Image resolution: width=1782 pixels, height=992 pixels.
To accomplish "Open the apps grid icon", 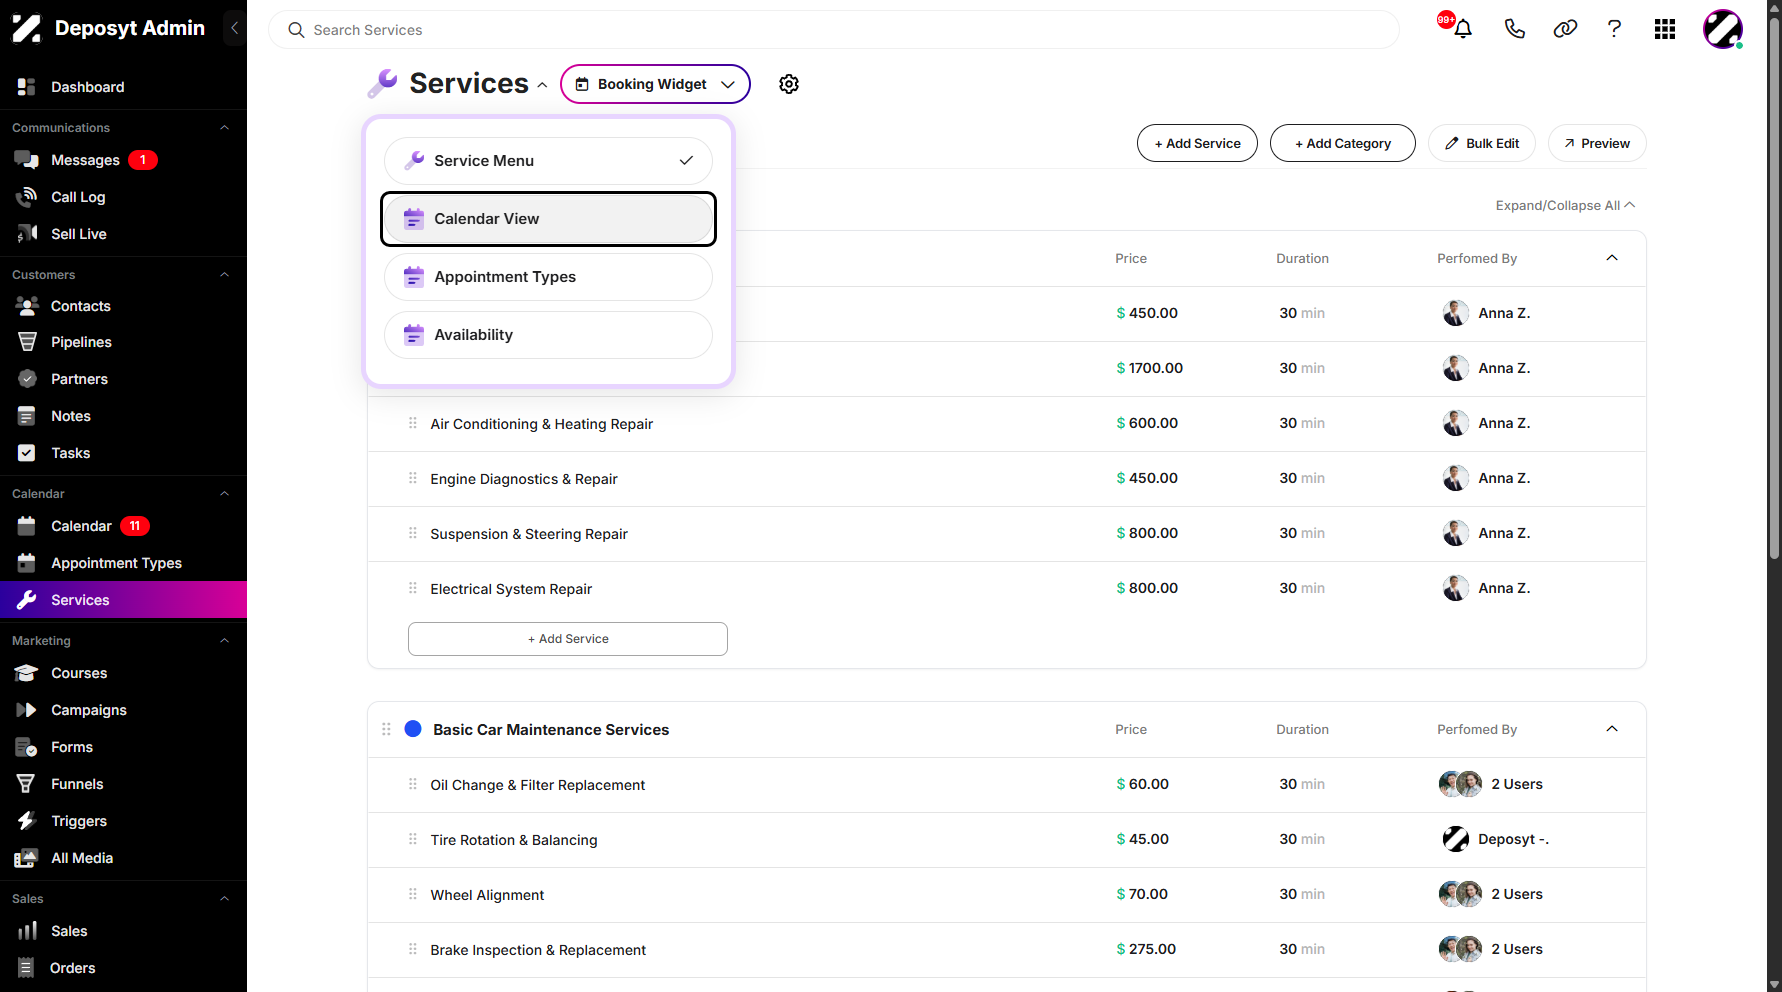I will coord(1665,29).
